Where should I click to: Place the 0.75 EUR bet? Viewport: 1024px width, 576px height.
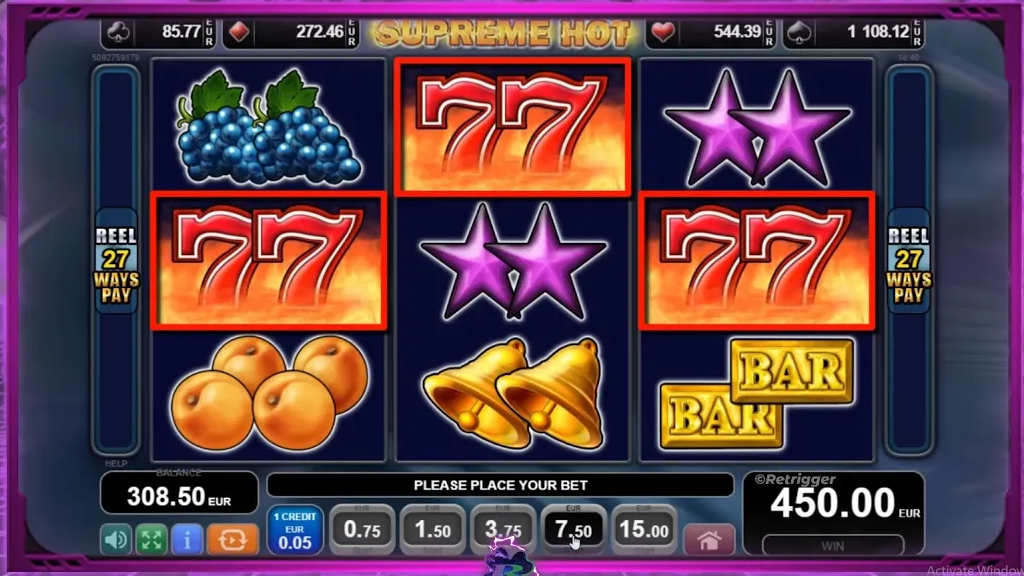pyautogui.click(x=362, y=530)
